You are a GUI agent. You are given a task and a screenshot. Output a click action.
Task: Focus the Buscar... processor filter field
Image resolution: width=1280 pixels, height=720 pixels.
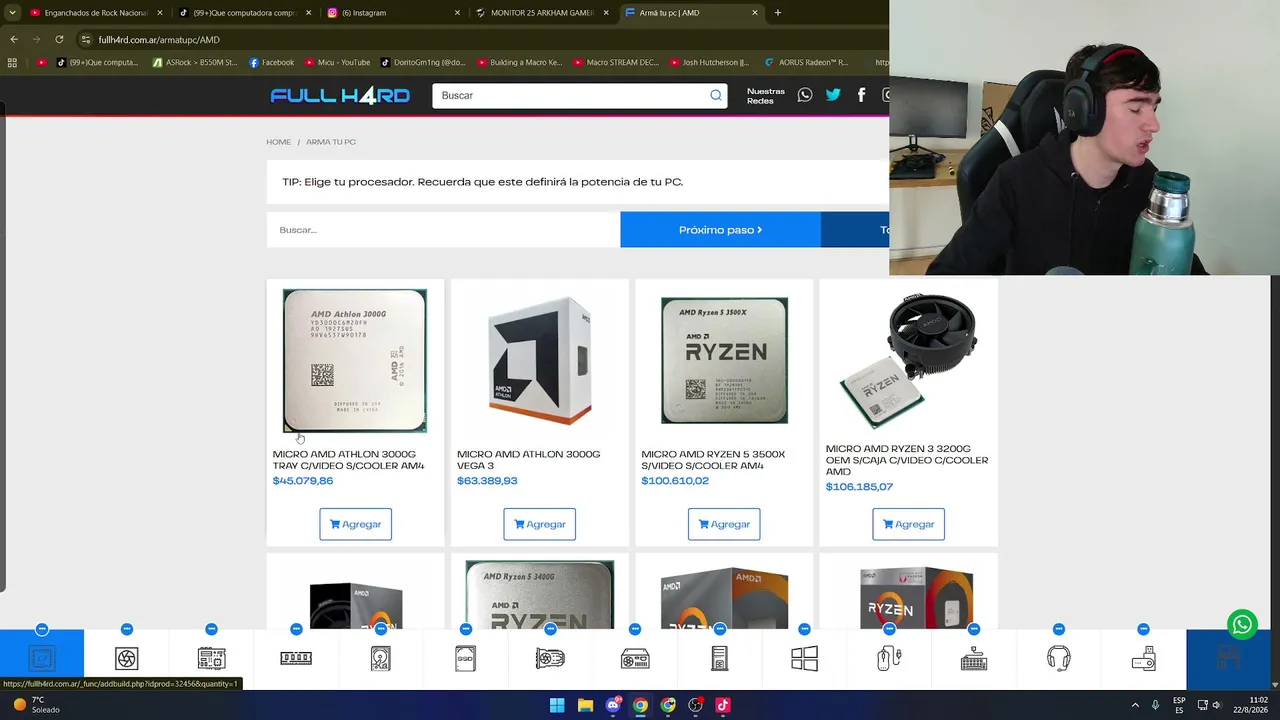[443, 230]
